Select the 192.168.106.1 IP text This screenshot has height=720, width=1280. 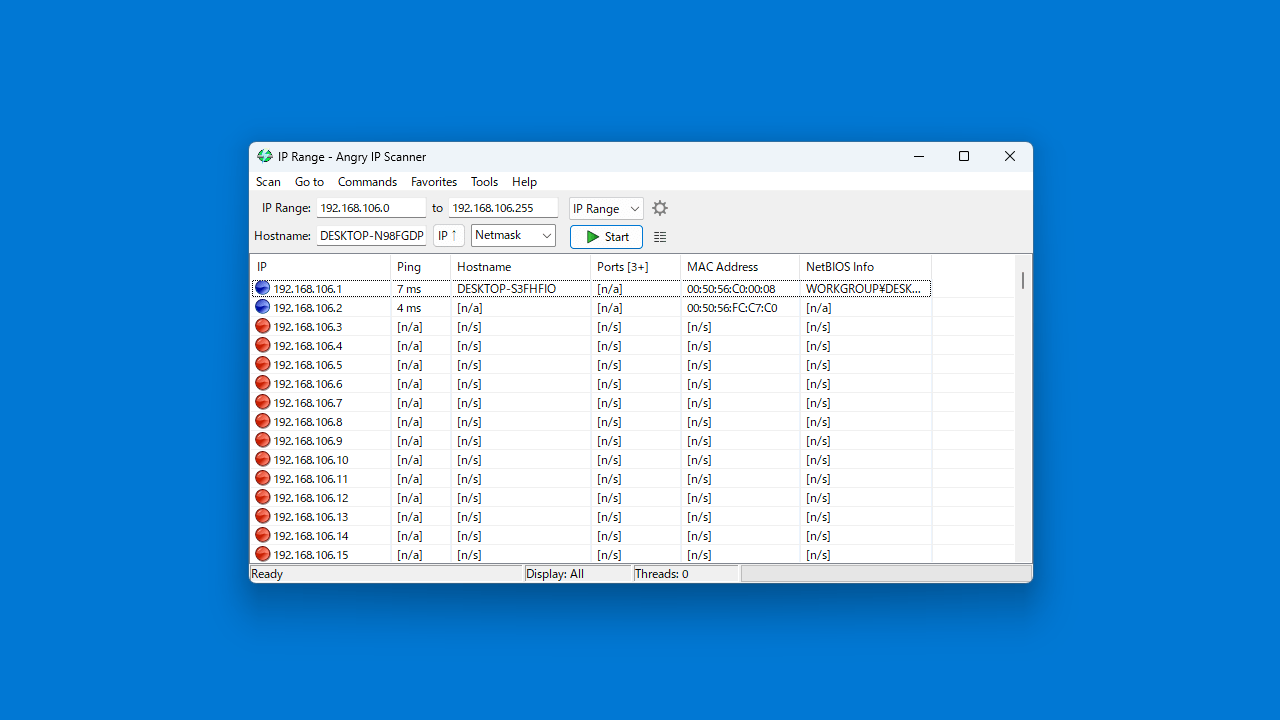coord(307,289)
